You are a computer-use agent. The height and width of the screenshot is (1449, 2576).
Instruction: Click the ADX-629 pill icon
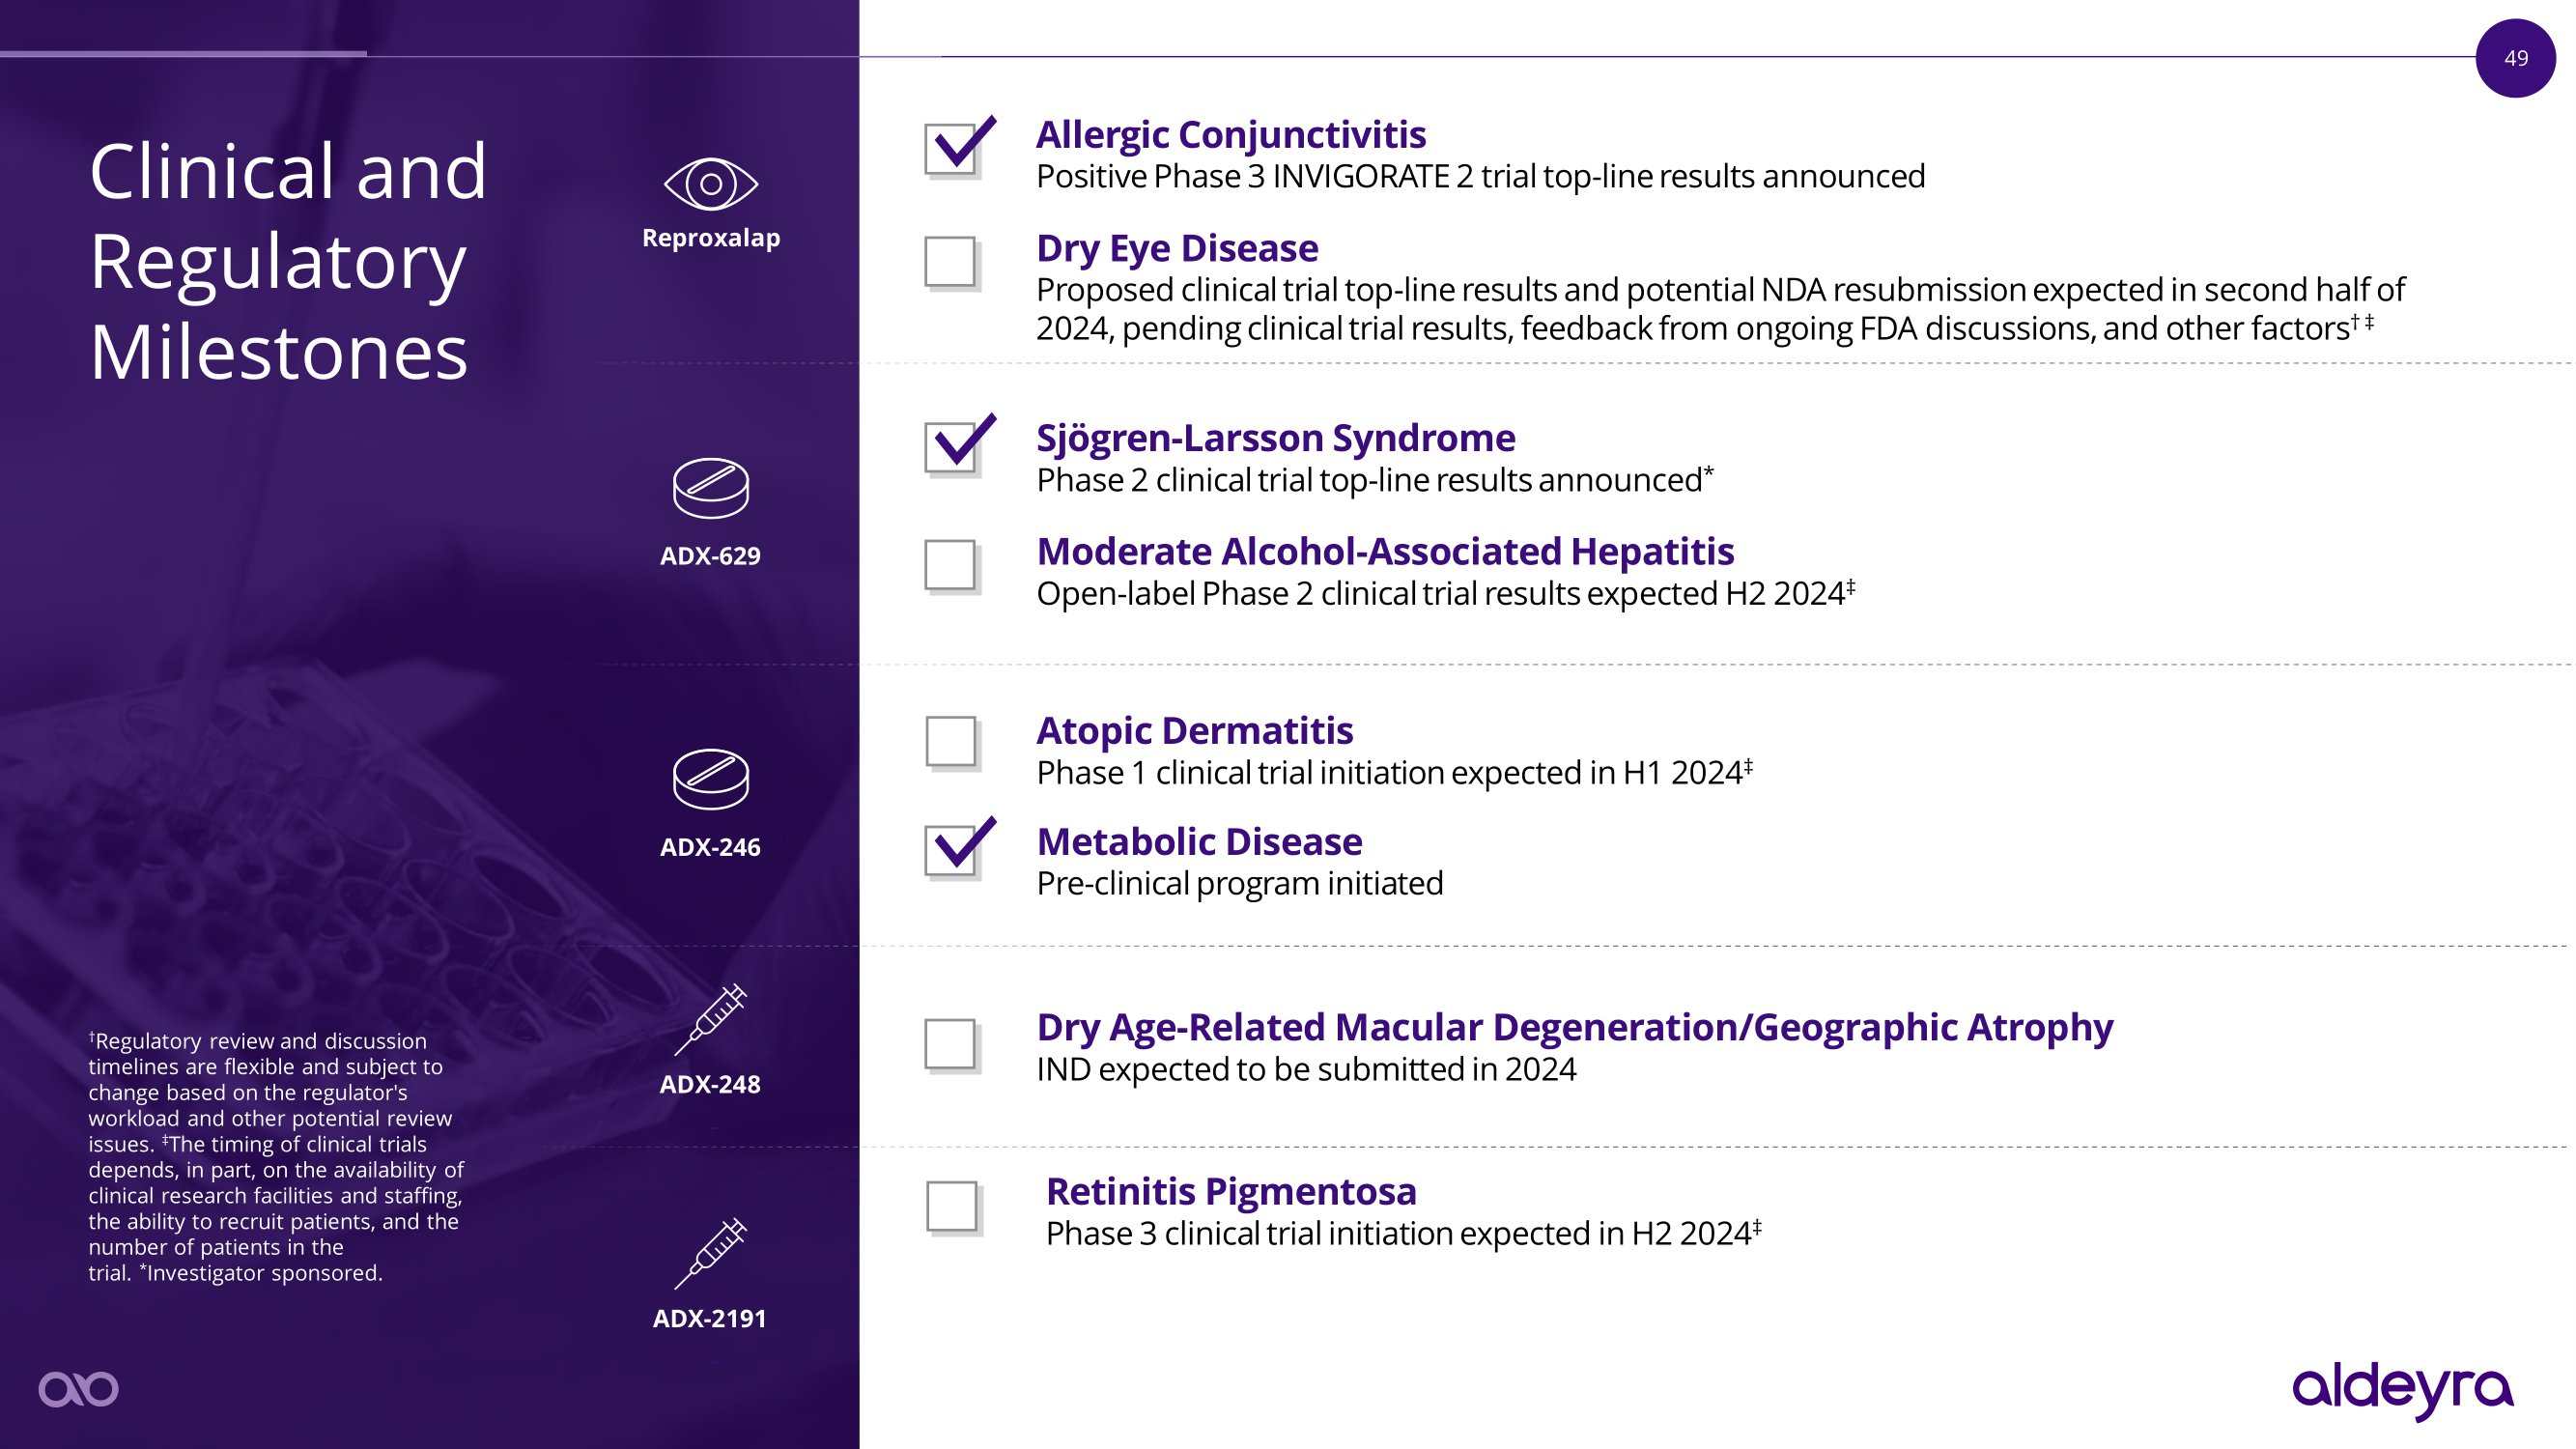(x=710, y=488)
